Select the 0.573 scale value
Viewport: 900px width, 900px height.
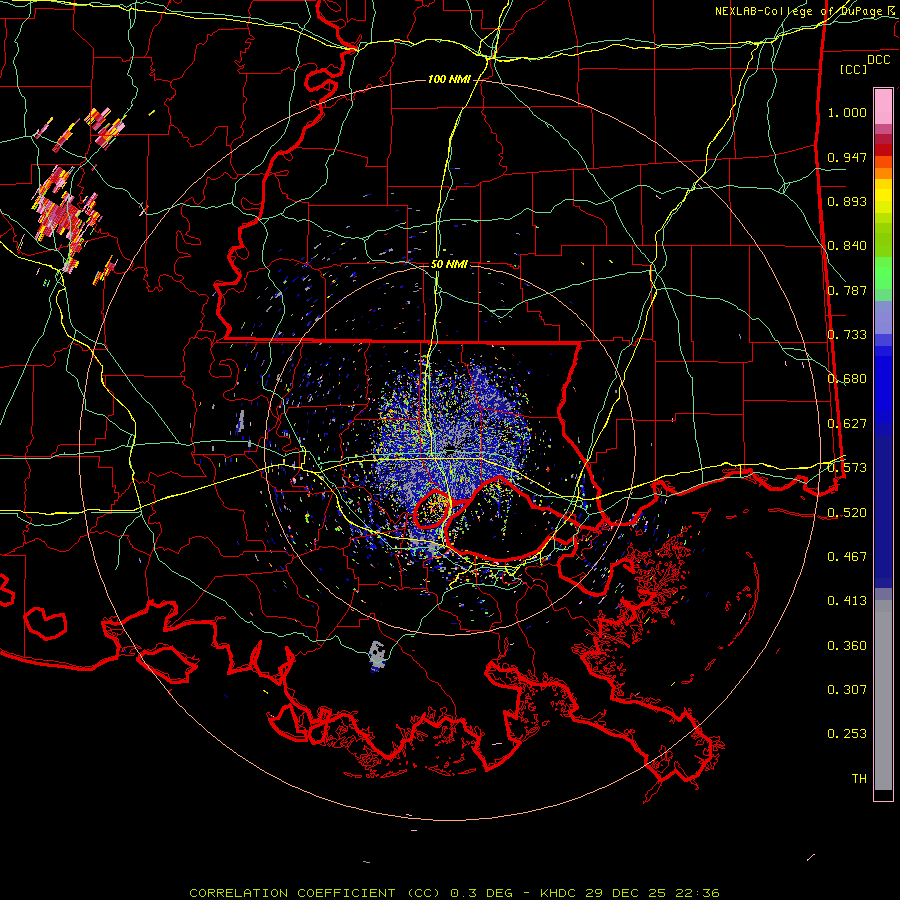pyautogui.click(x=847, y=468)
